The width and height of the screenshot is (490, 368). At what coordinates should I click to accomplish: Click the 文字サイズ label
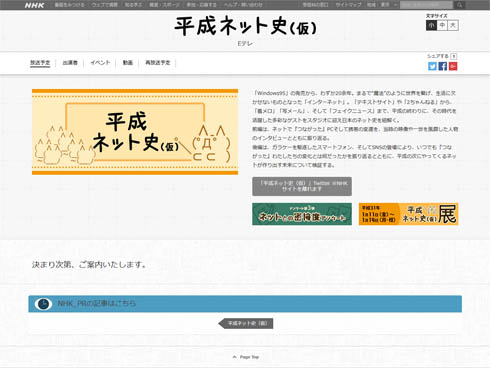[437, 16]
